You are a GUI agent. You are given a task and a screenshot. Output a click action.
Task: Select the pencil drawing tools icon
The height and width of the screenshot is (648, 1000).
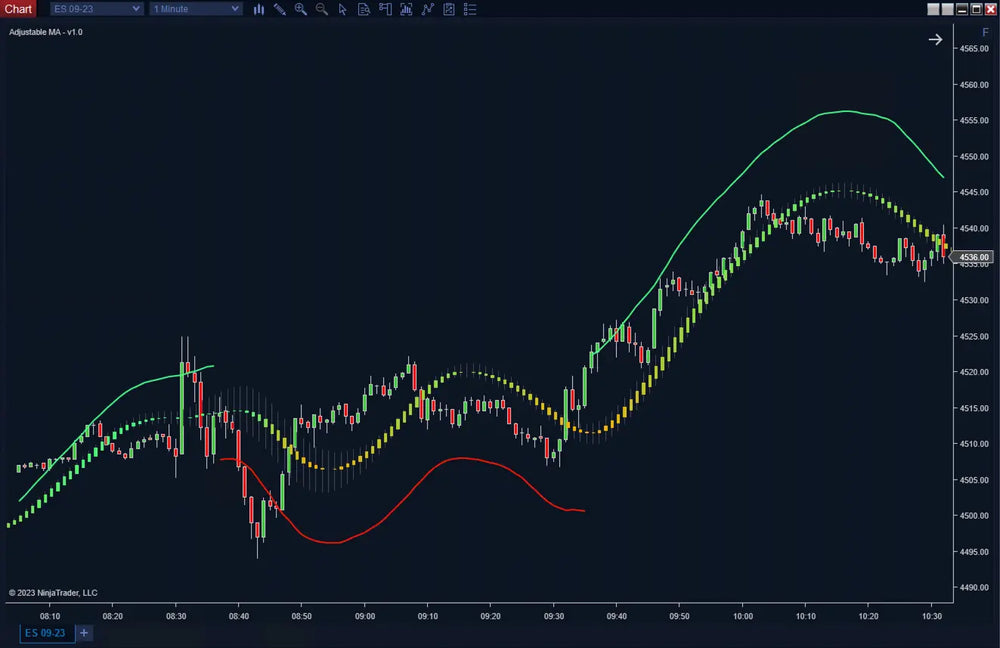[x=279, y=9]
